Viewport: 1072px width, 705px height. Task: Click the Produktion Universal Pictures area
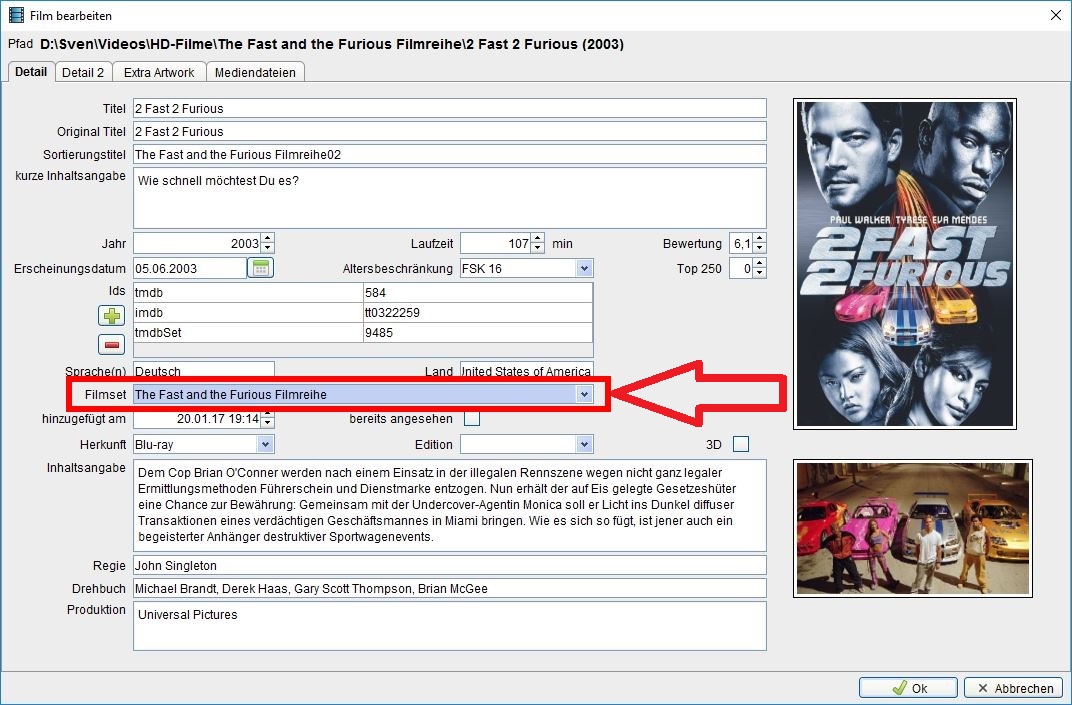click(x=450, y=626)
